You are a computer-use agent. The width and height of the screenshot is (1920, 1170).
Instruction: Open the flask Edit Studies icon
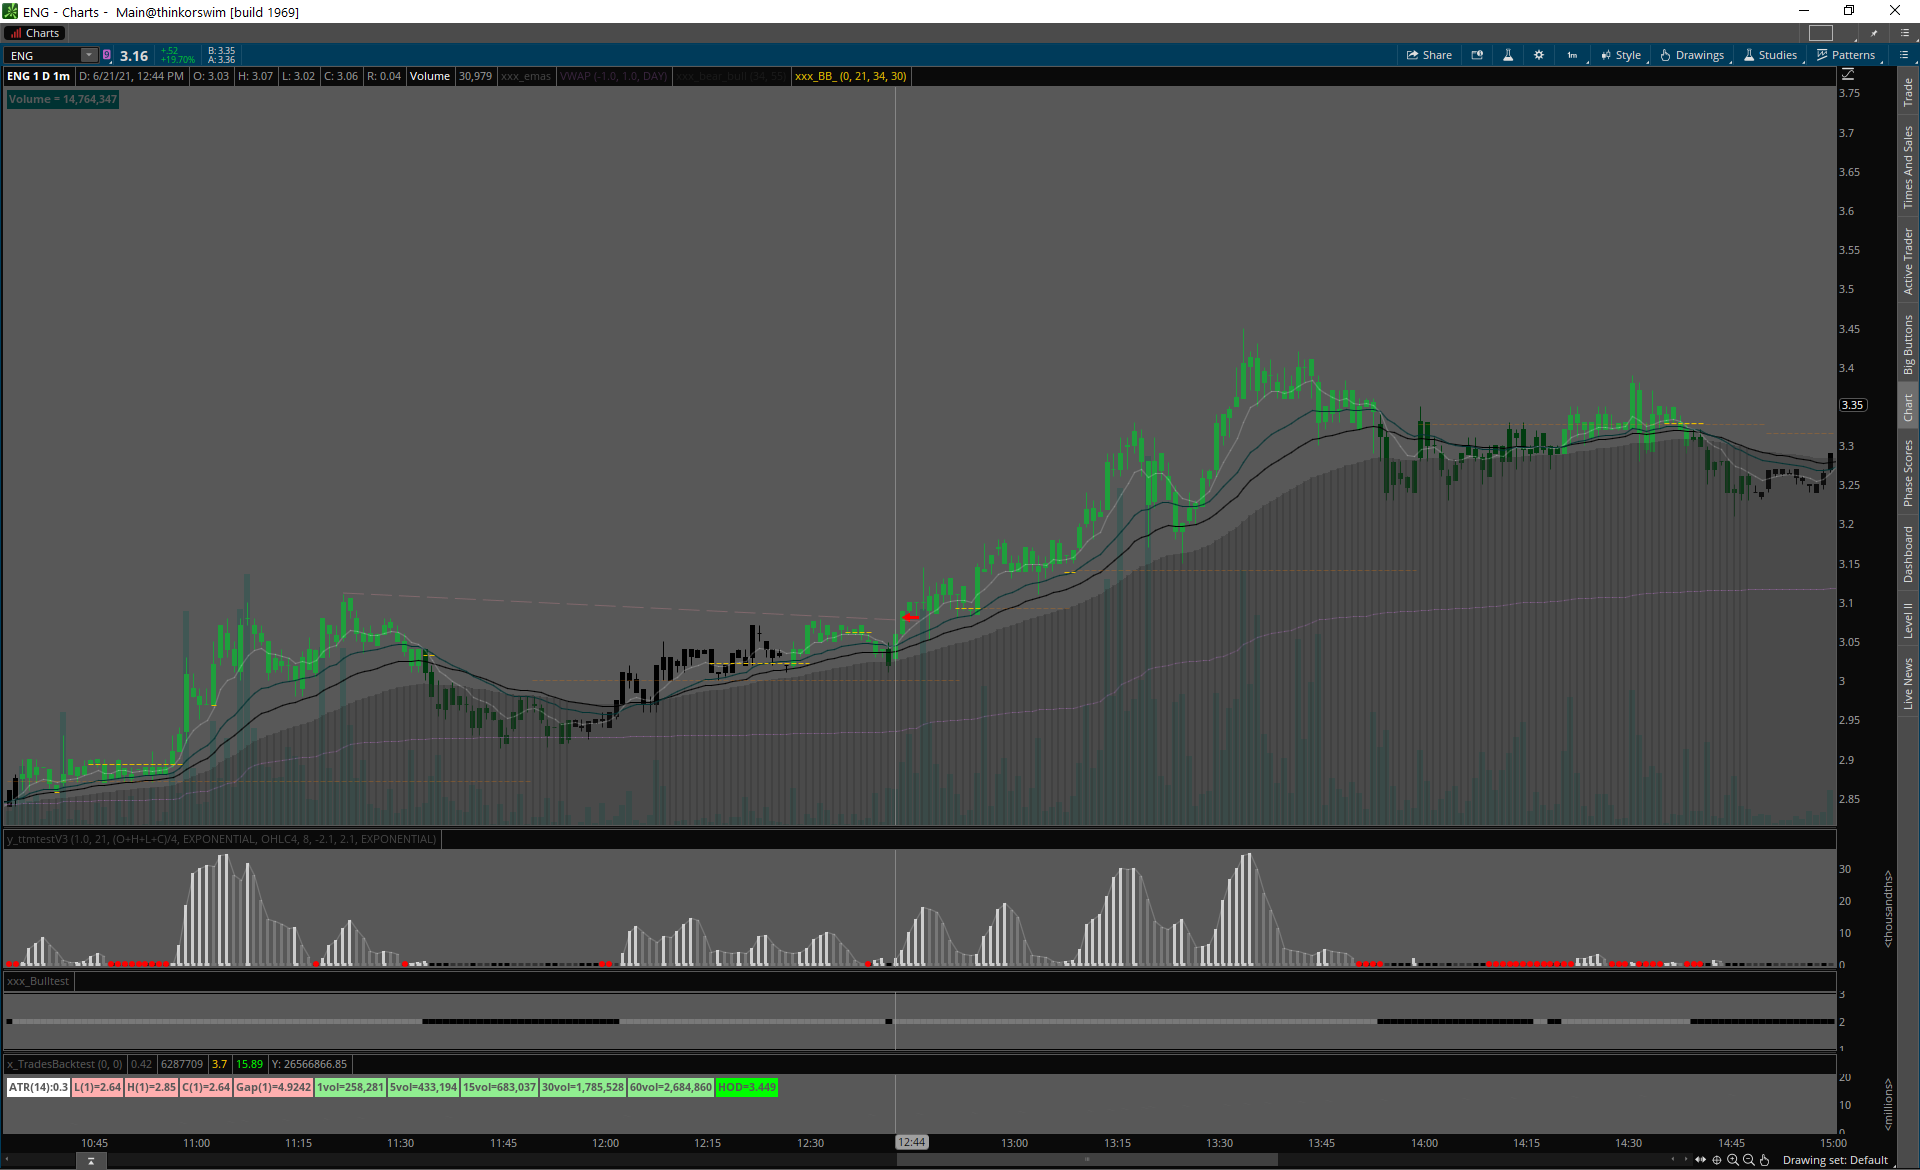coord(1508,55)
